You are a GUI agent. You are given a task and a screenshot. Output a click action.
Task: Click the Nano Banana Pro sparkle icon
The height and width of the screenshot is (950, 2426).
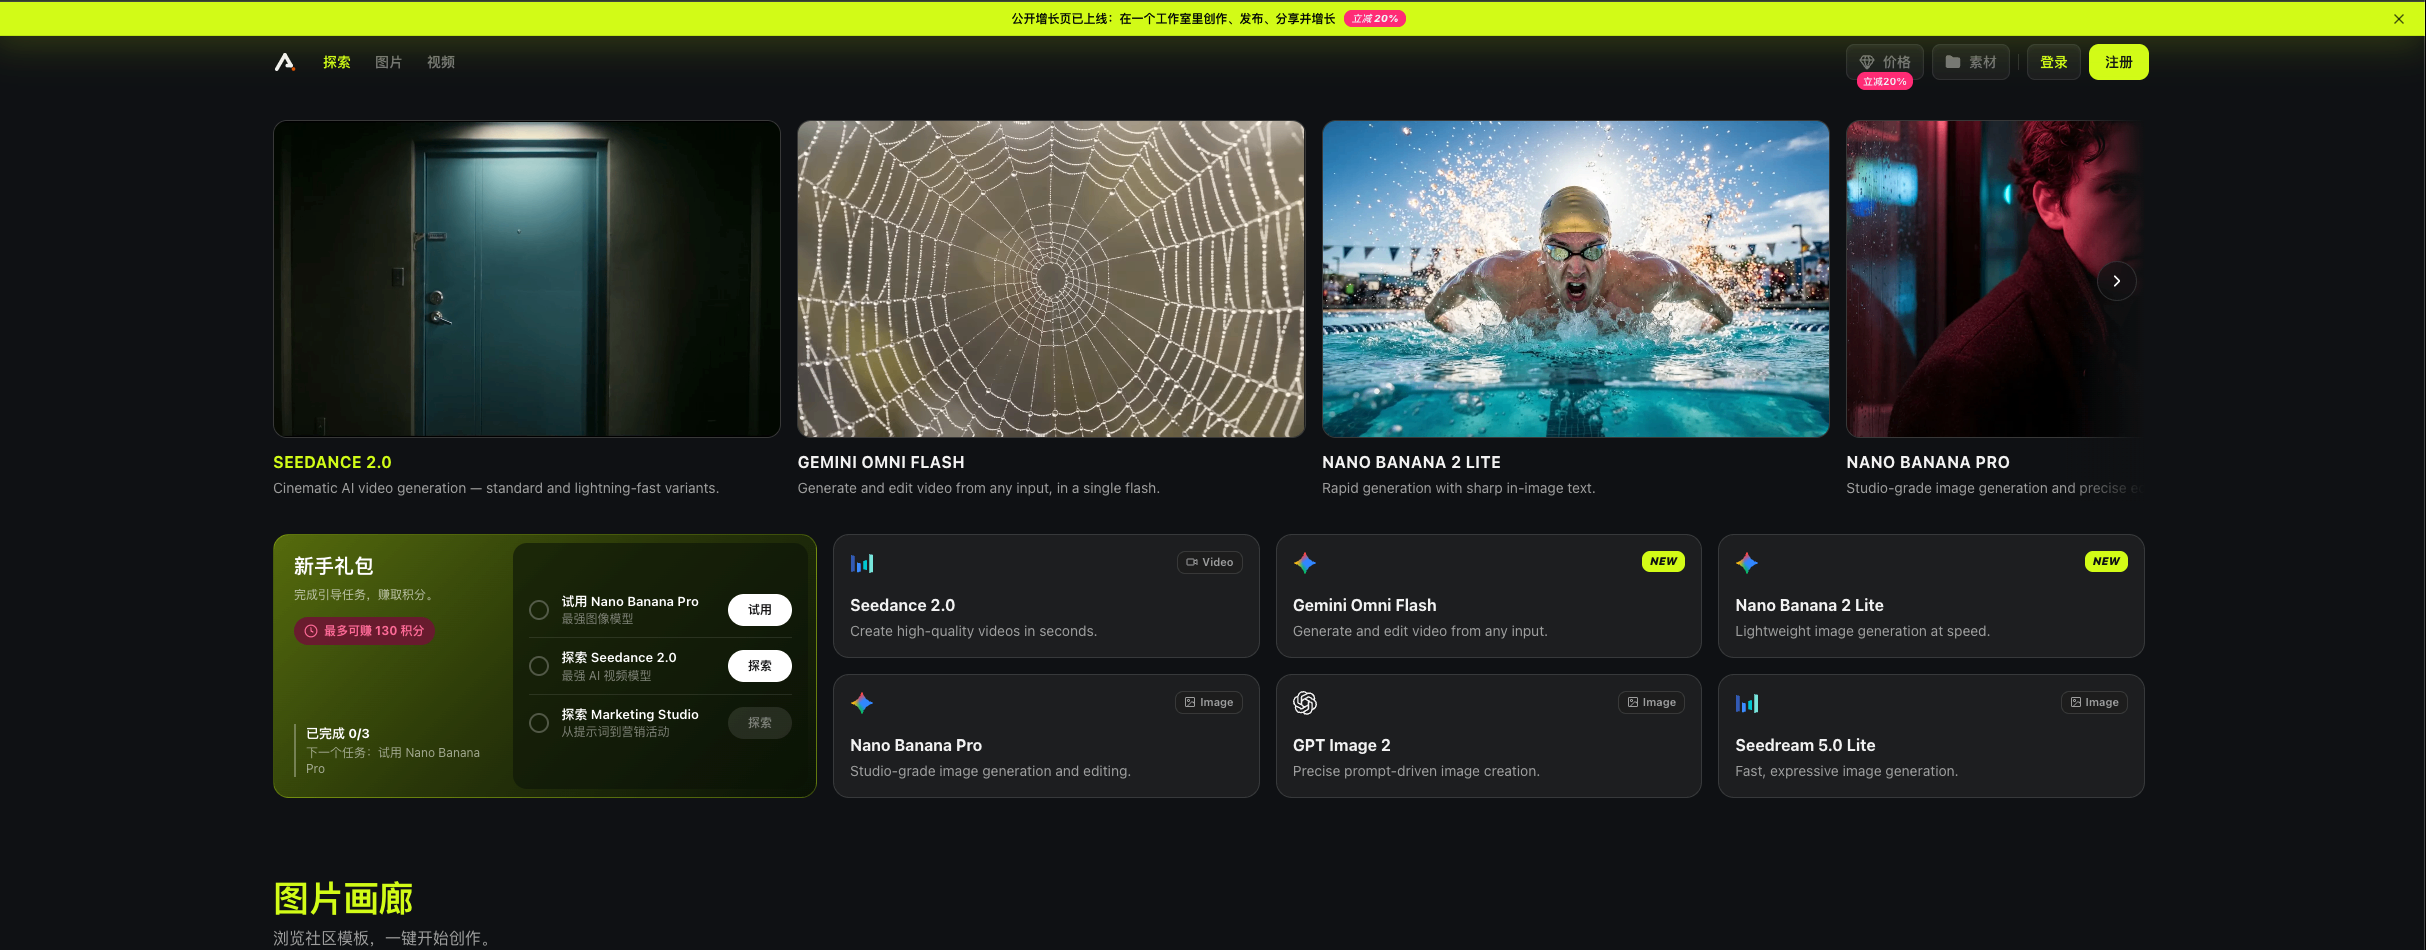click(862, 703)
